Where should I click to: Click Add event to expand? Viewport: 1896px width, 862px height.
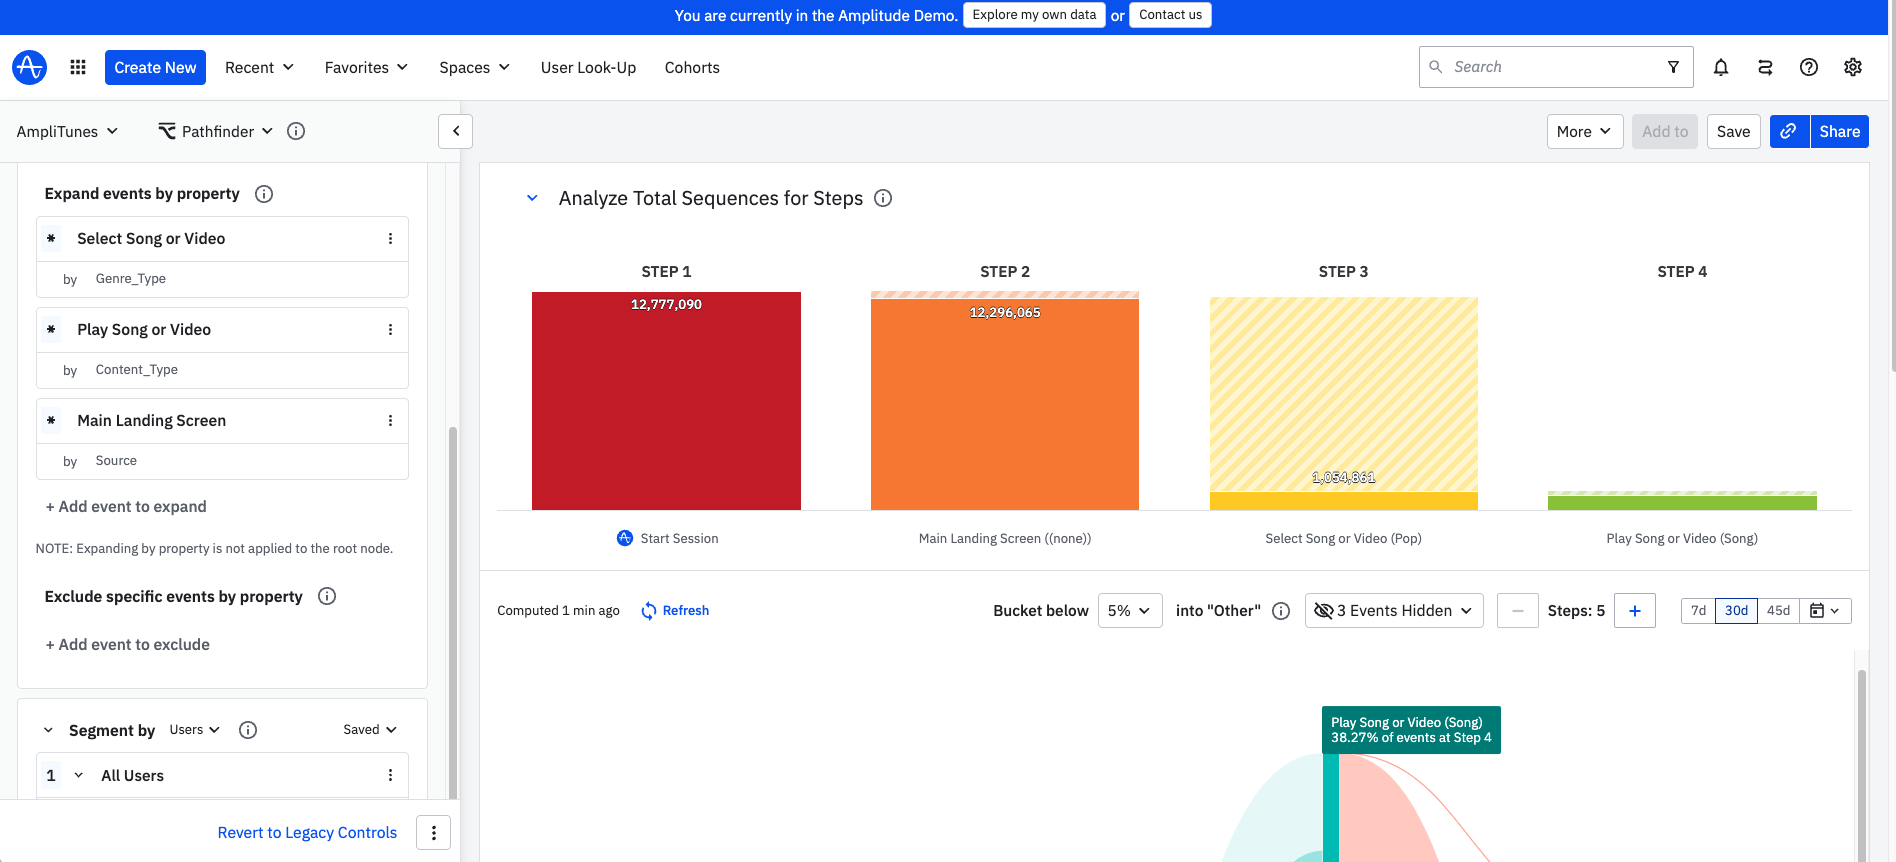coord(126,507)
